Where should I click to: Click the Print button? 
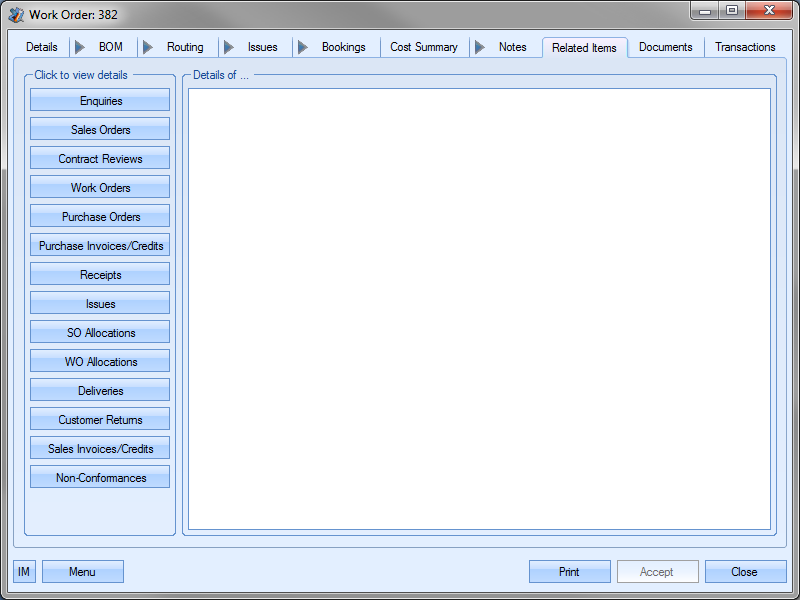(x=569, y=572)
